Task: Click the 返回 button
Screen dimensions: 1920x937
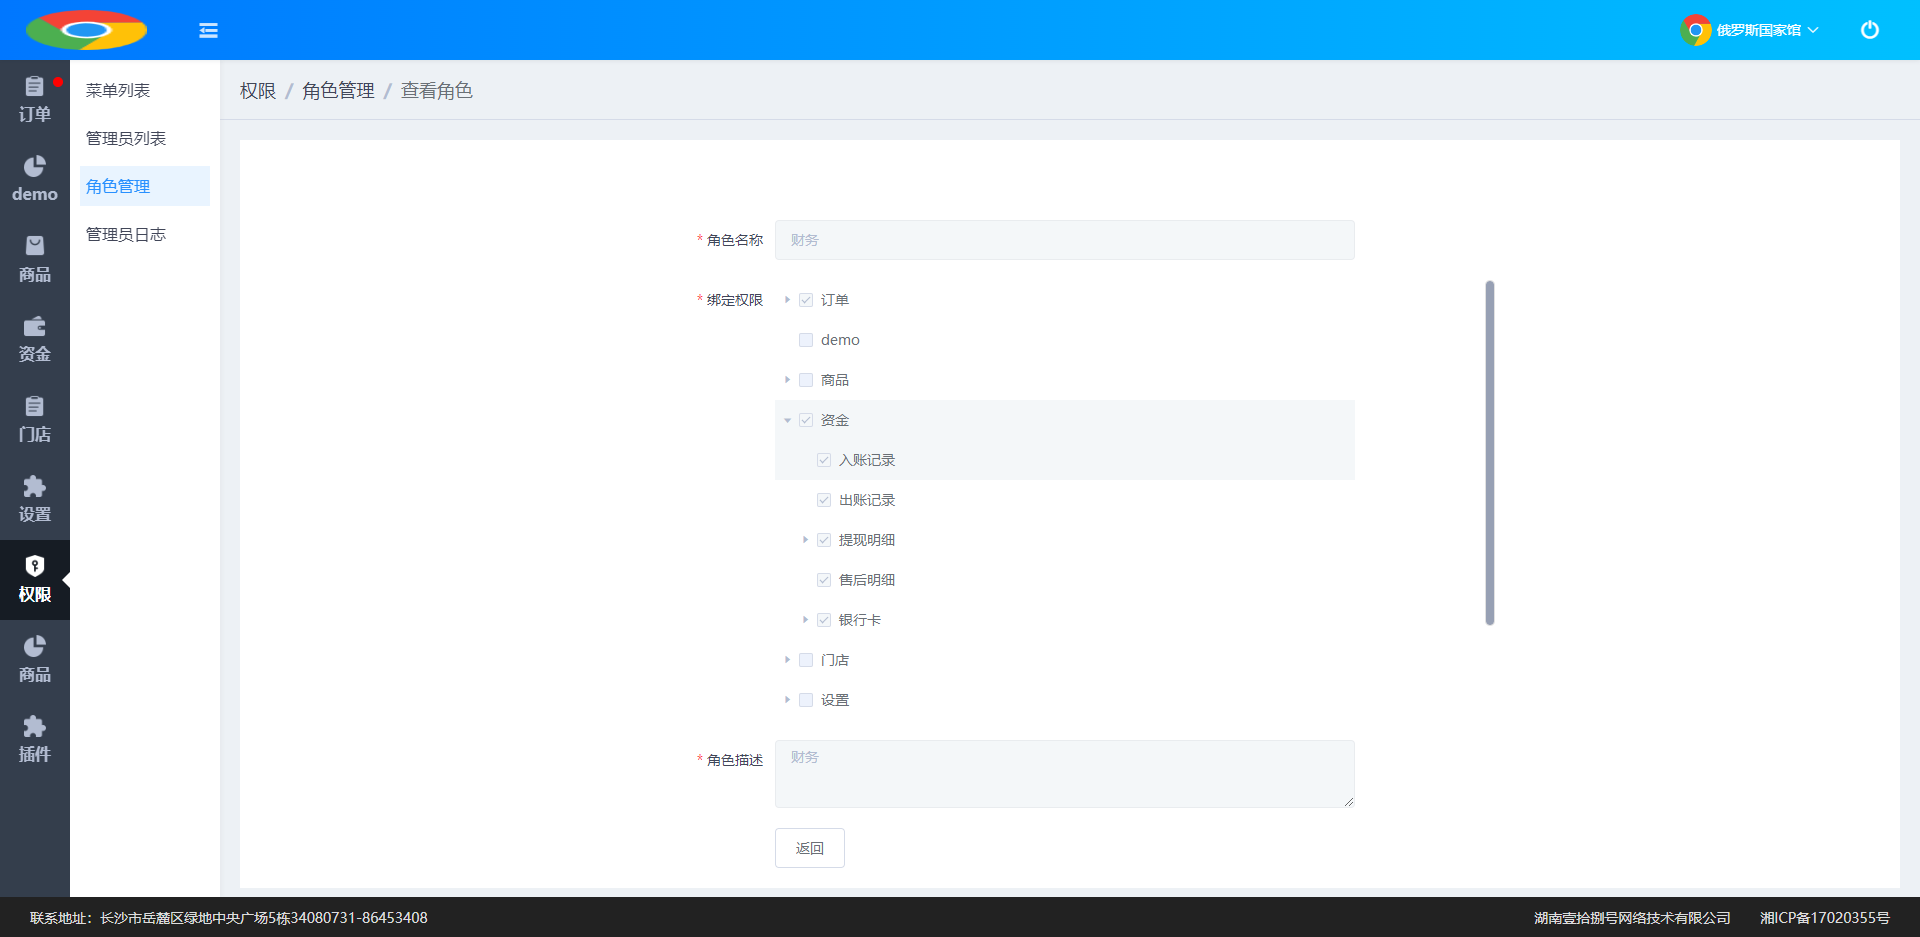Action: point(810,848)
